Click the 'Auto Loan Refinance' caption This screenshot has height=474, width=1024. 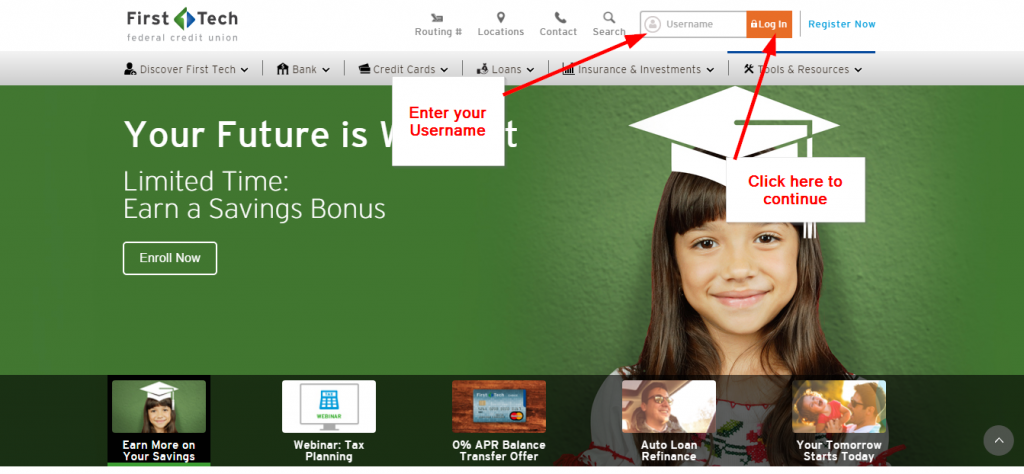tap(669, 450)
